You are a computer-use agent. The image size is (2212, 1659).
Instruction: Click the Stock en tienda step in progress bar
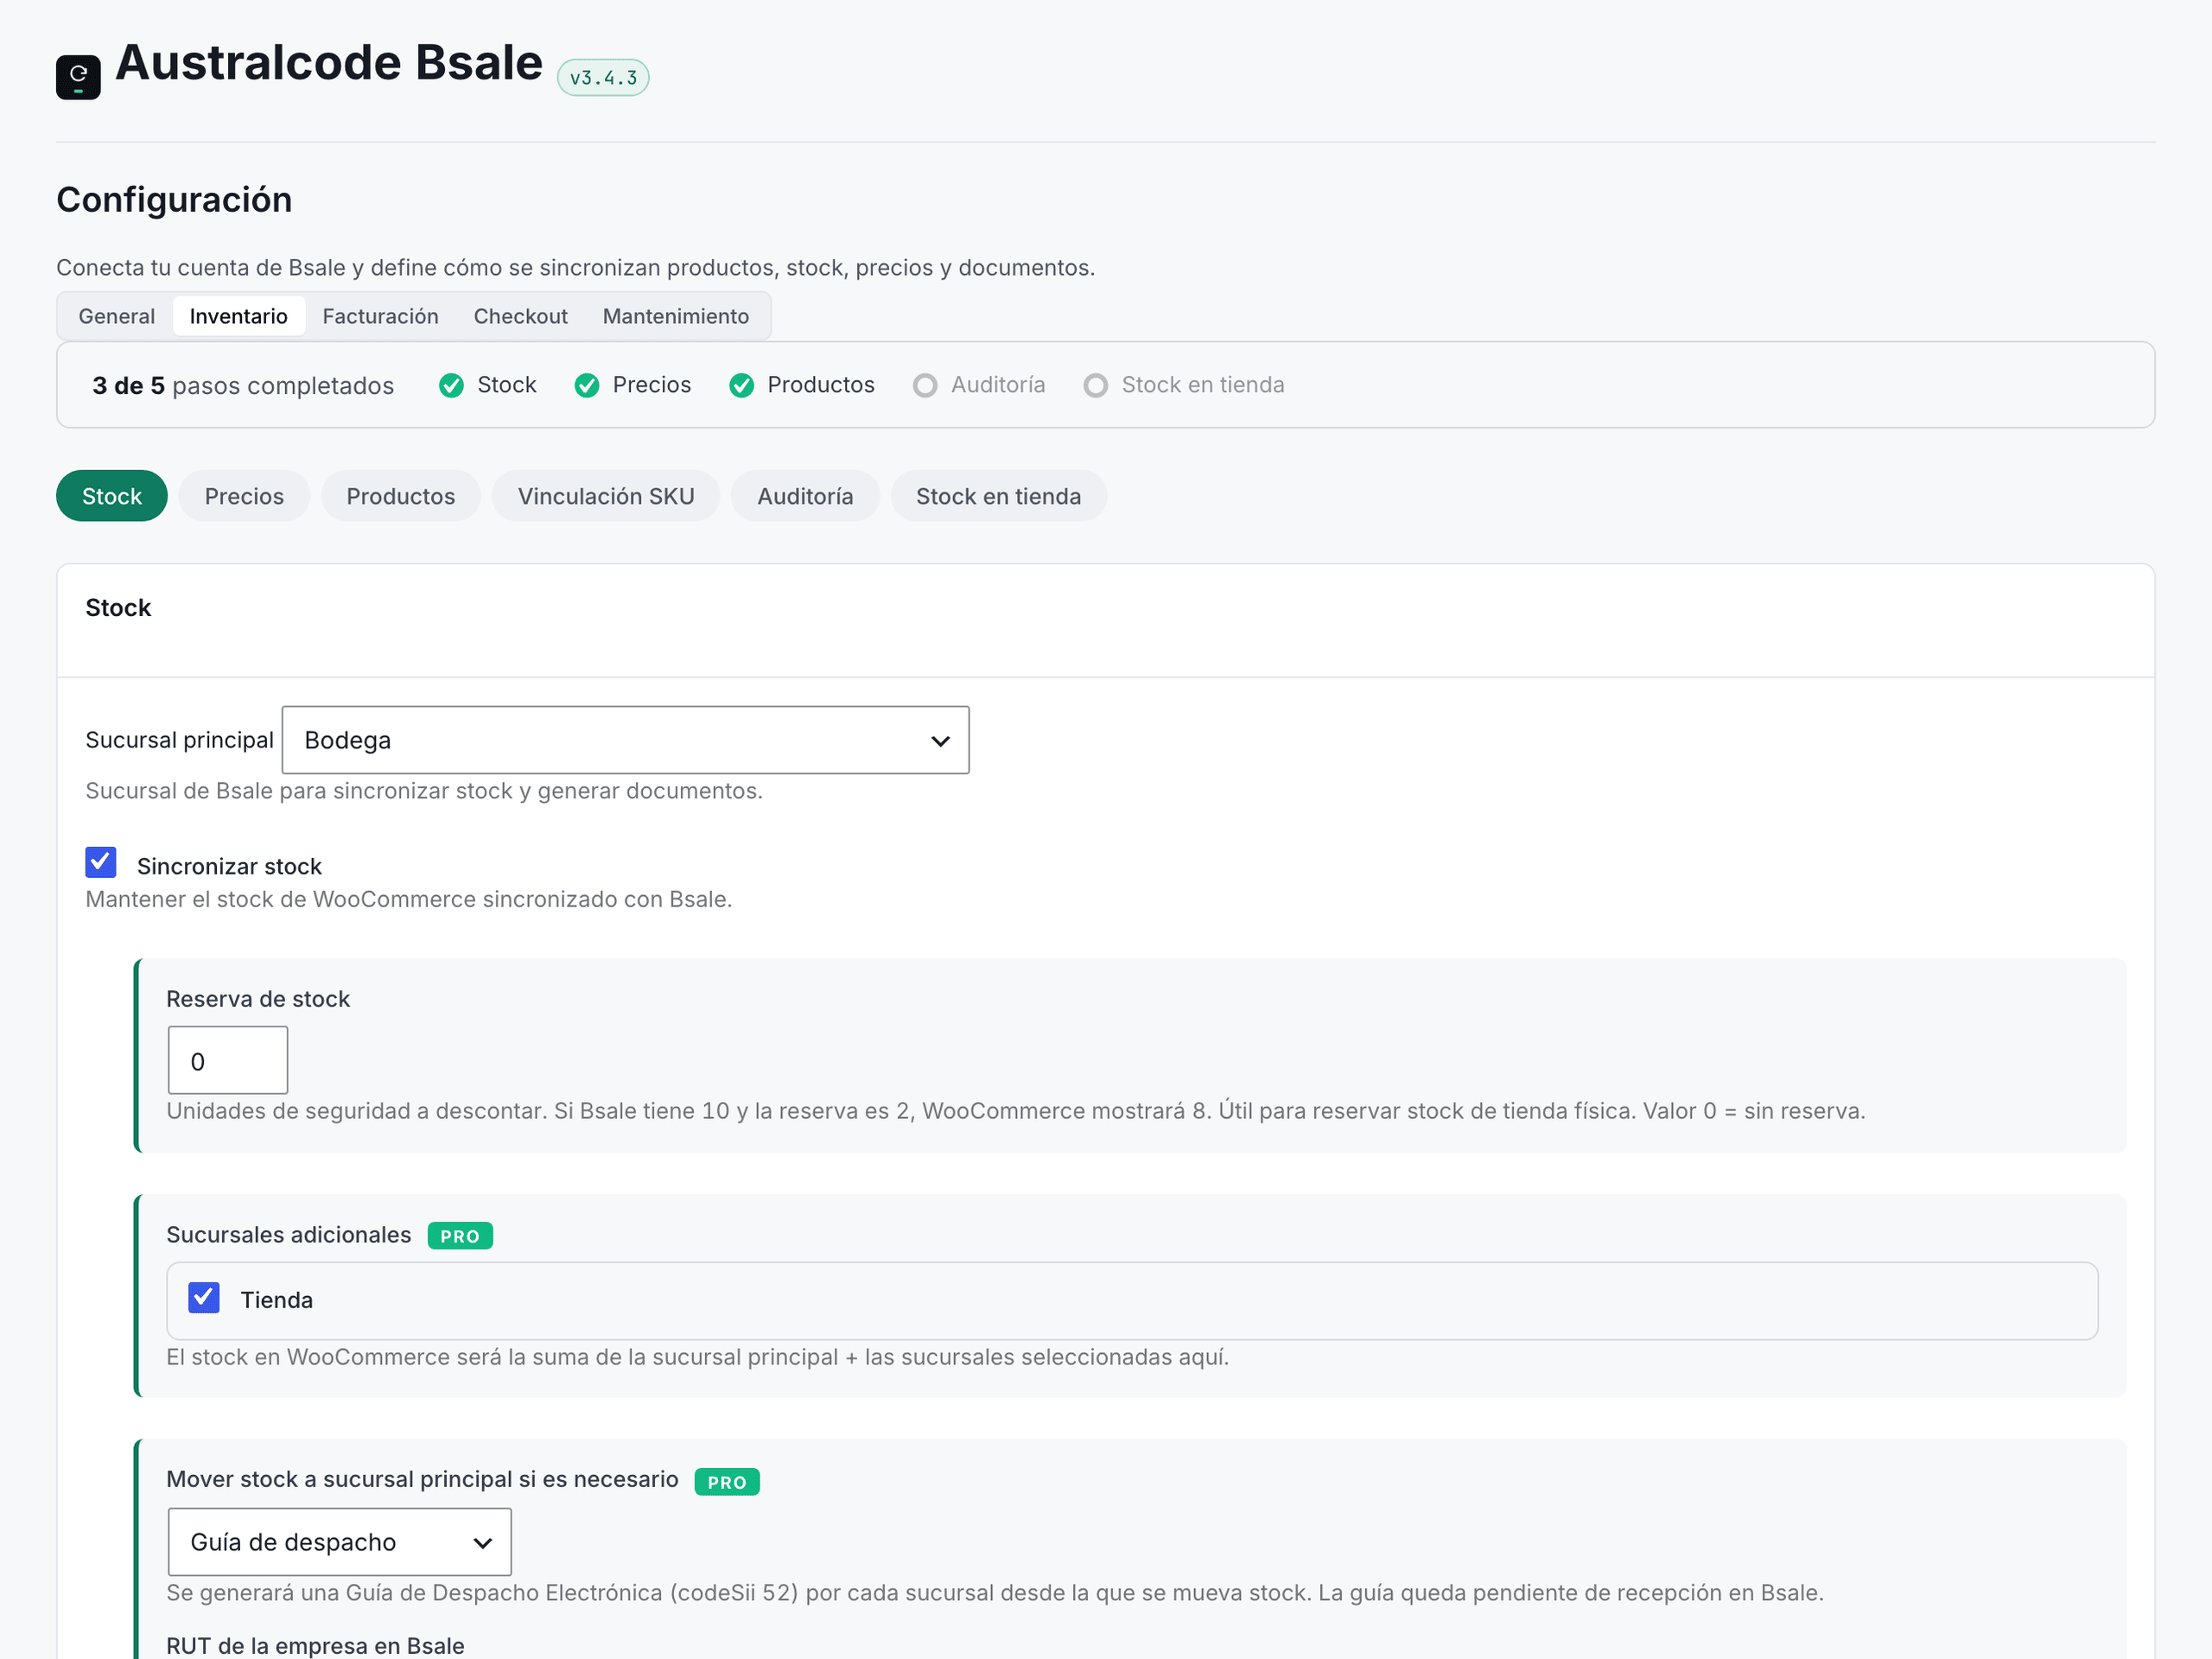click(1203, 385)
